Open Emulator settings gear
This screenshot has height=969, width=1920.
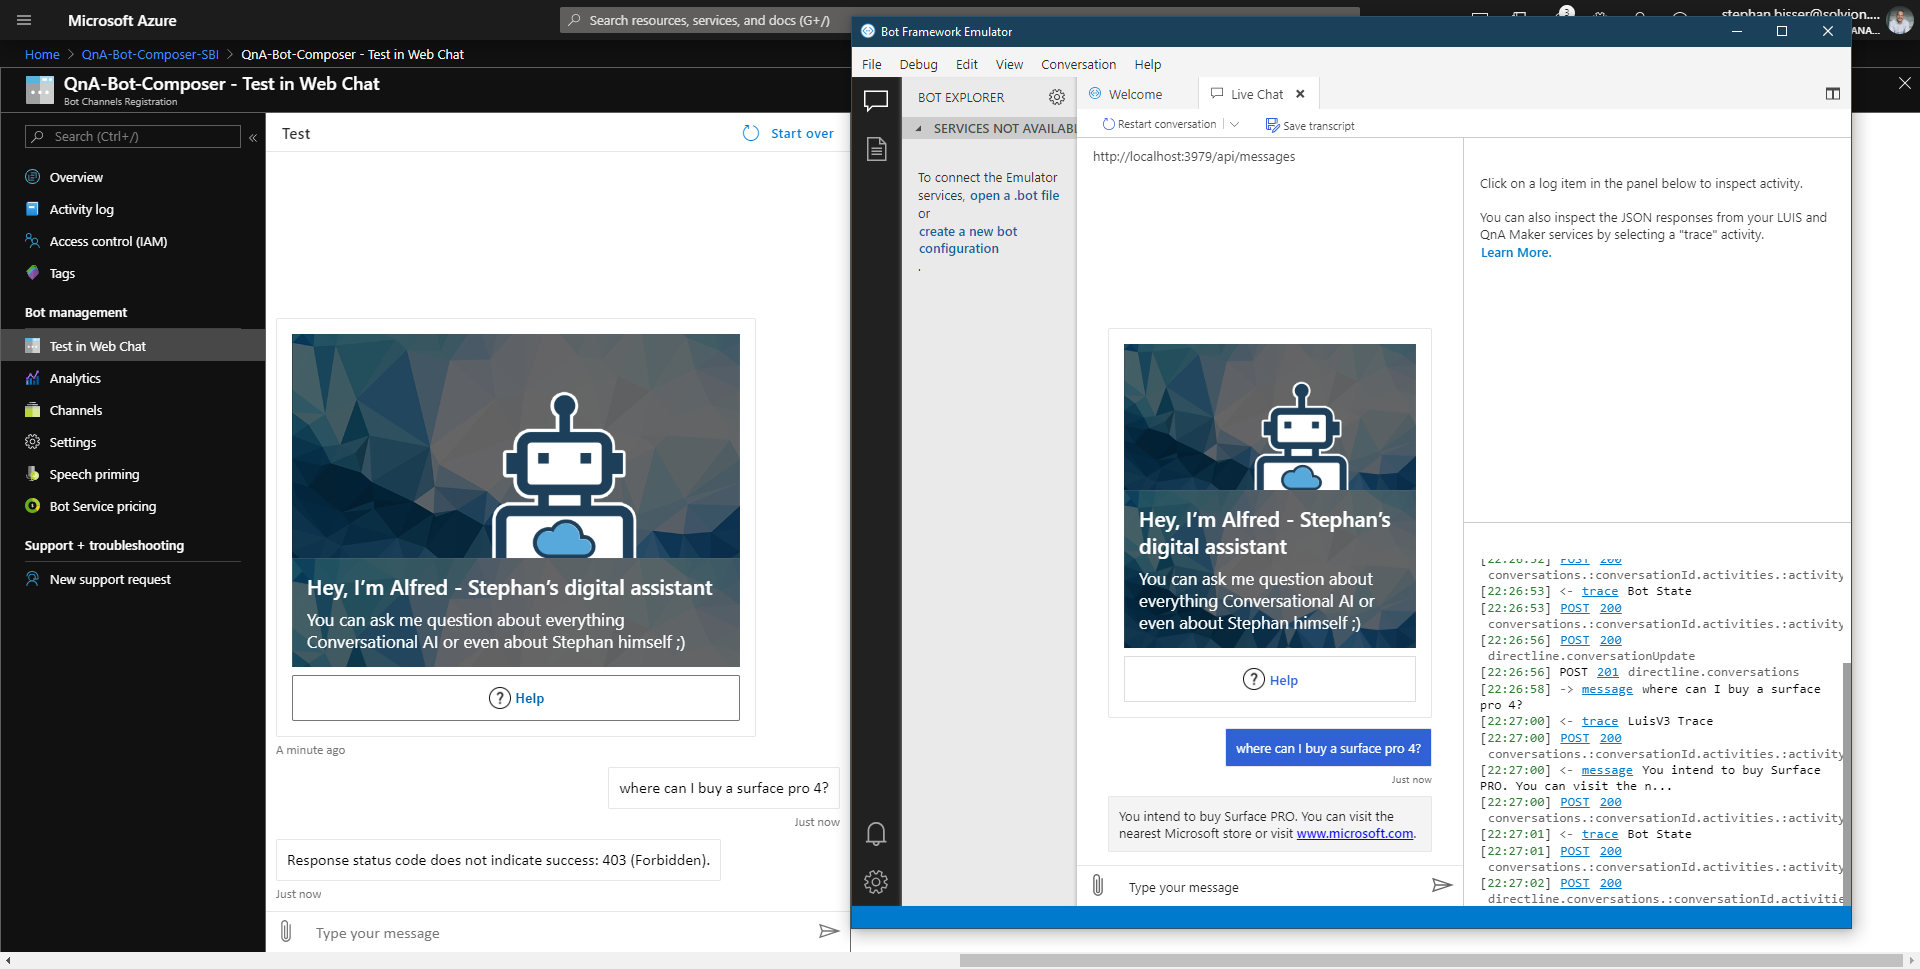click(877, 882)
